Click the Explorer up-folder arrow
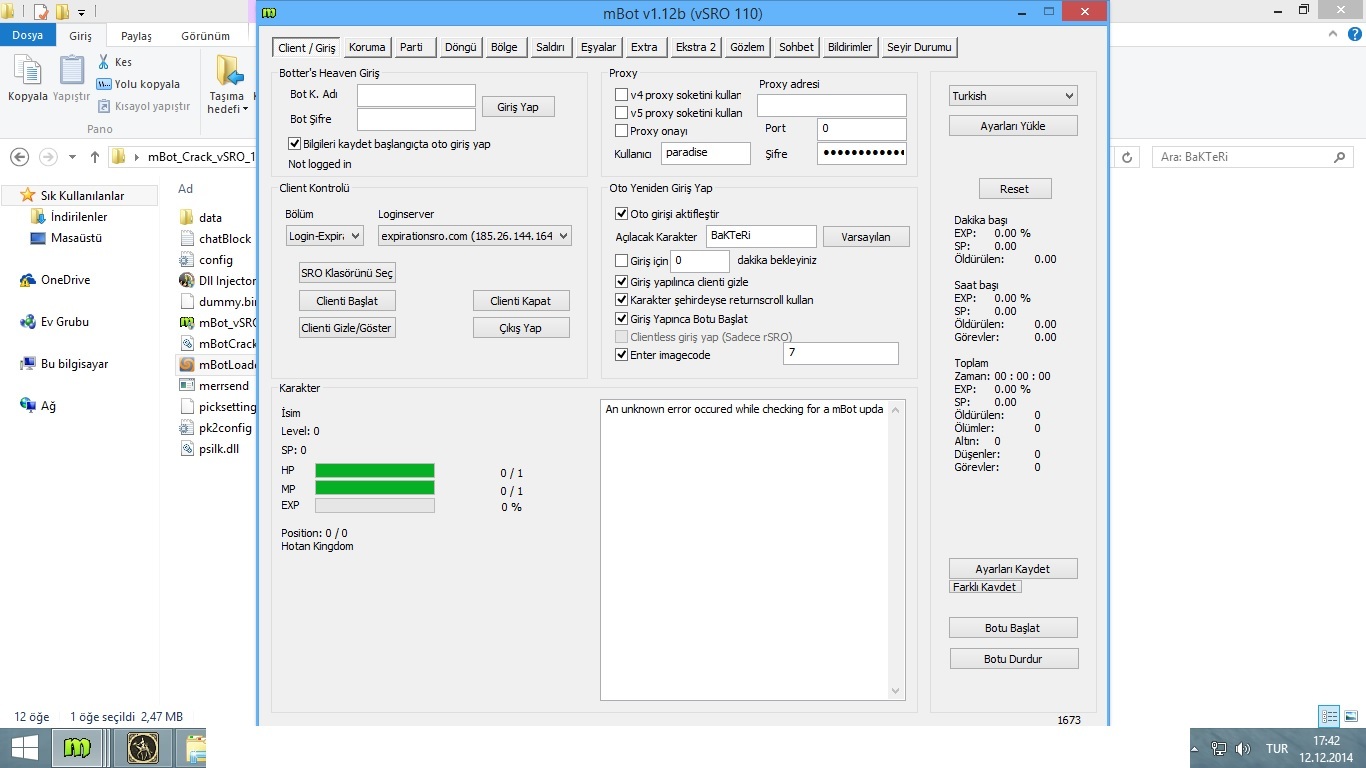The width and height of the screenshot is (1366, 768). point(95,157)
